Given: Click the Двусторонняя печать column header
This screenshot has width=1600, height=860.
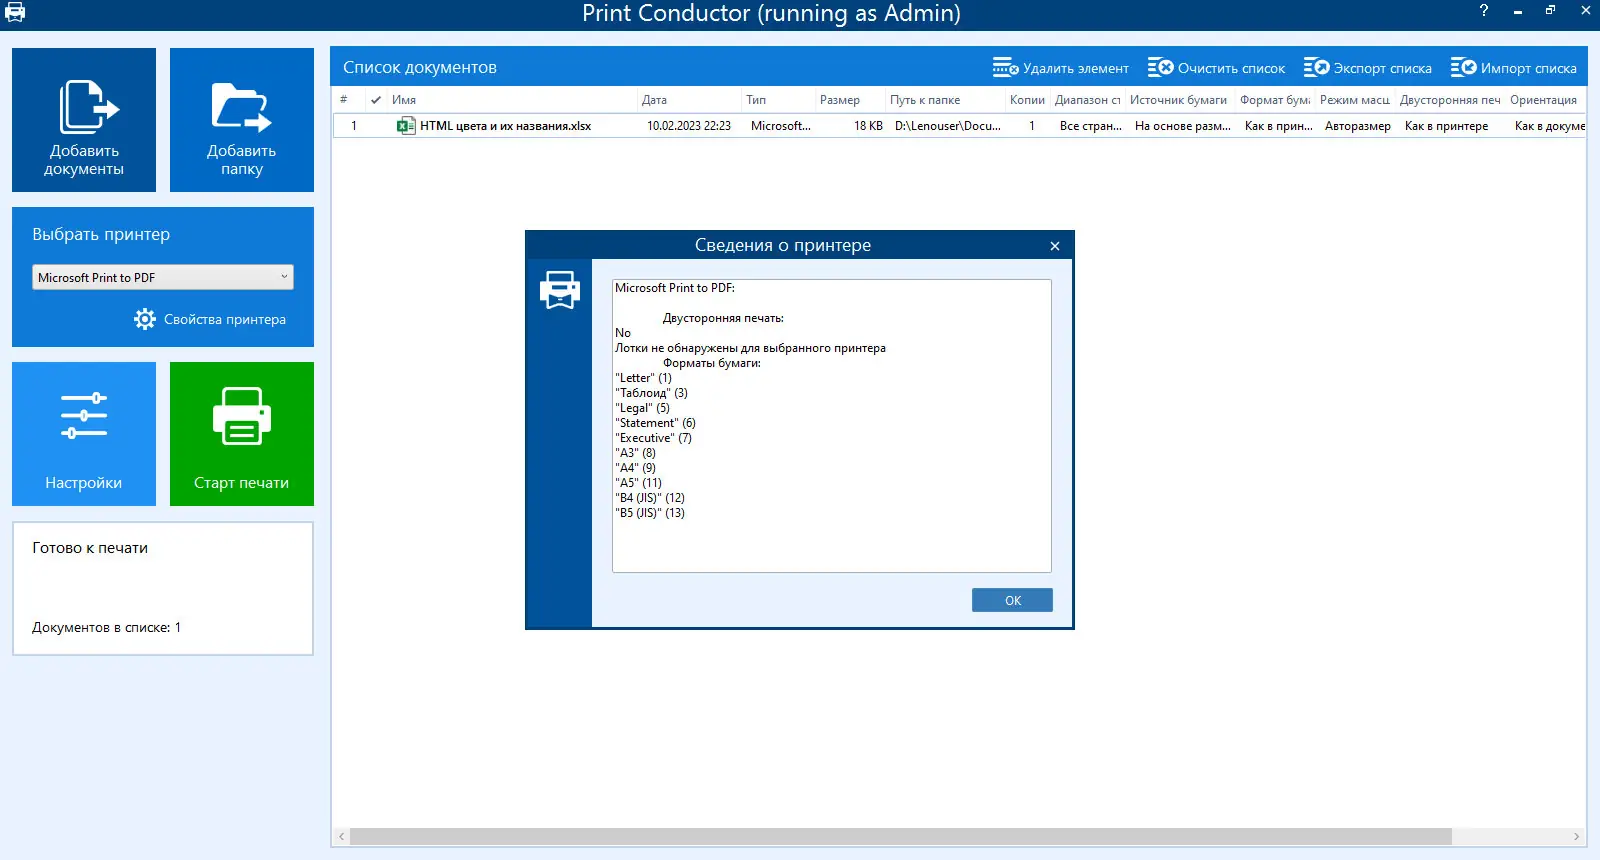Looking at the screenshot, I should pos(1450,100).
